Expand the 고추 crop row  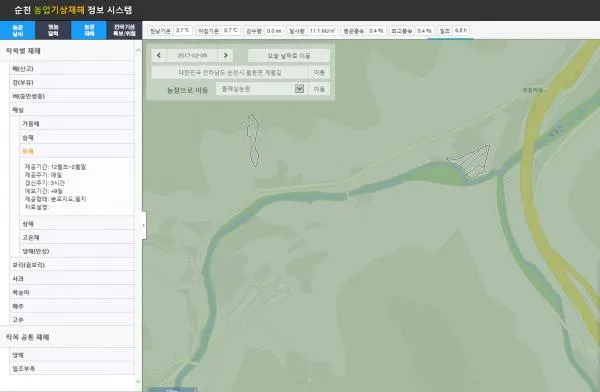(72, 319)
